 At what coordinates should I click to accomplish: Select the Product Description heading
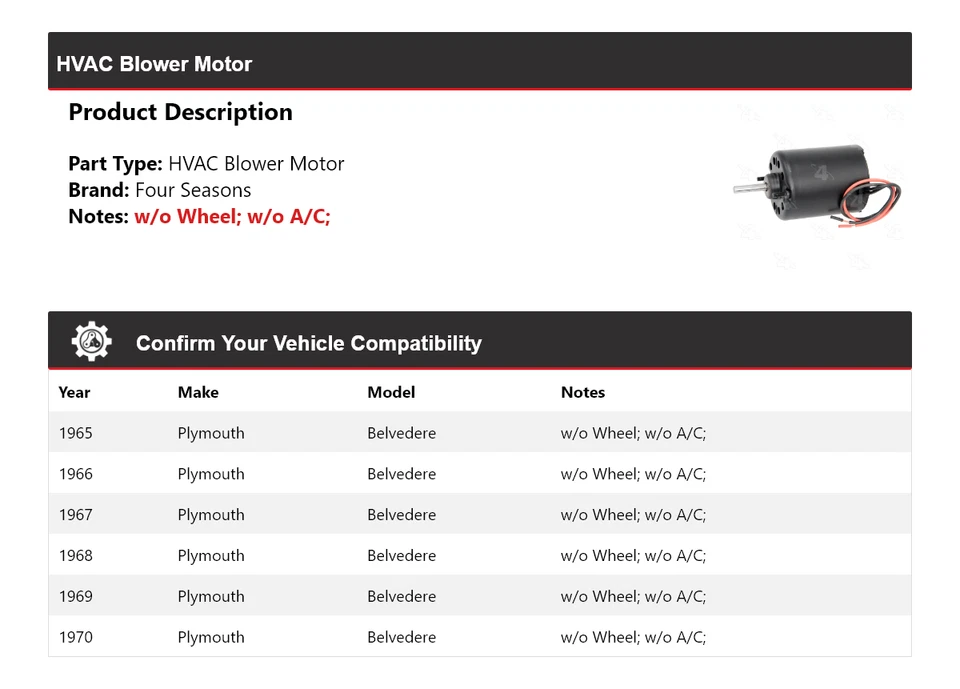click(180, 112)
